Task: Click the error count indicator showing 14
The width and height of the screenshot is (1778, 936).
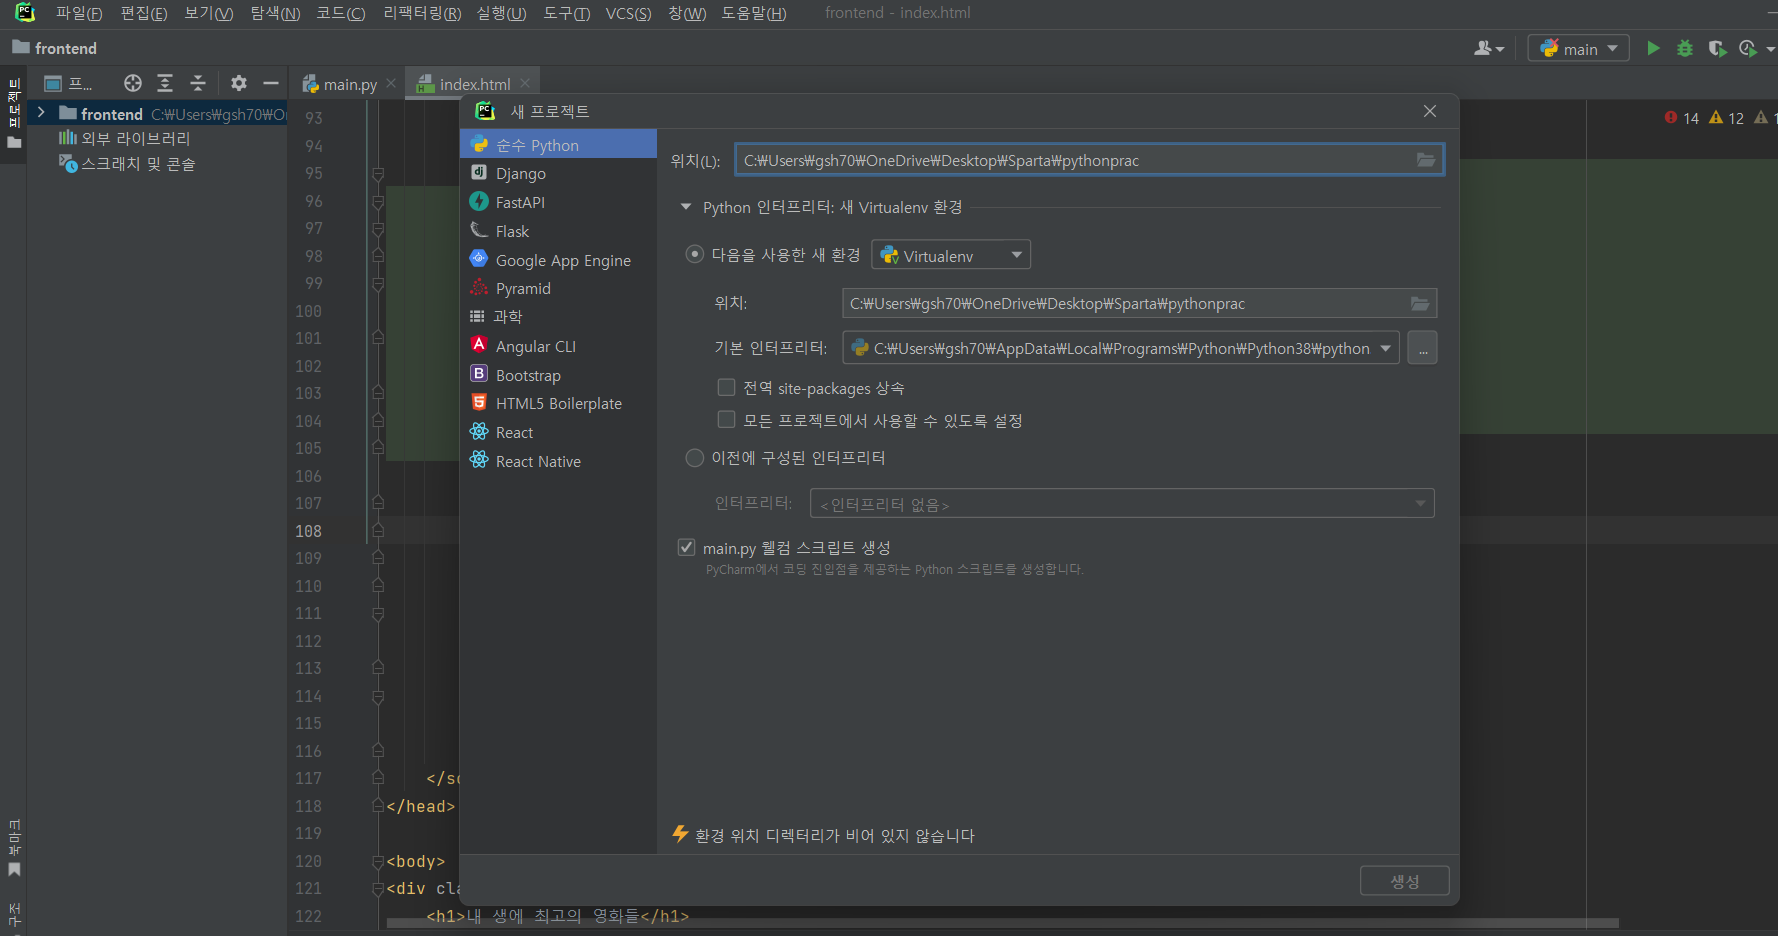Action: [1682, 118]
